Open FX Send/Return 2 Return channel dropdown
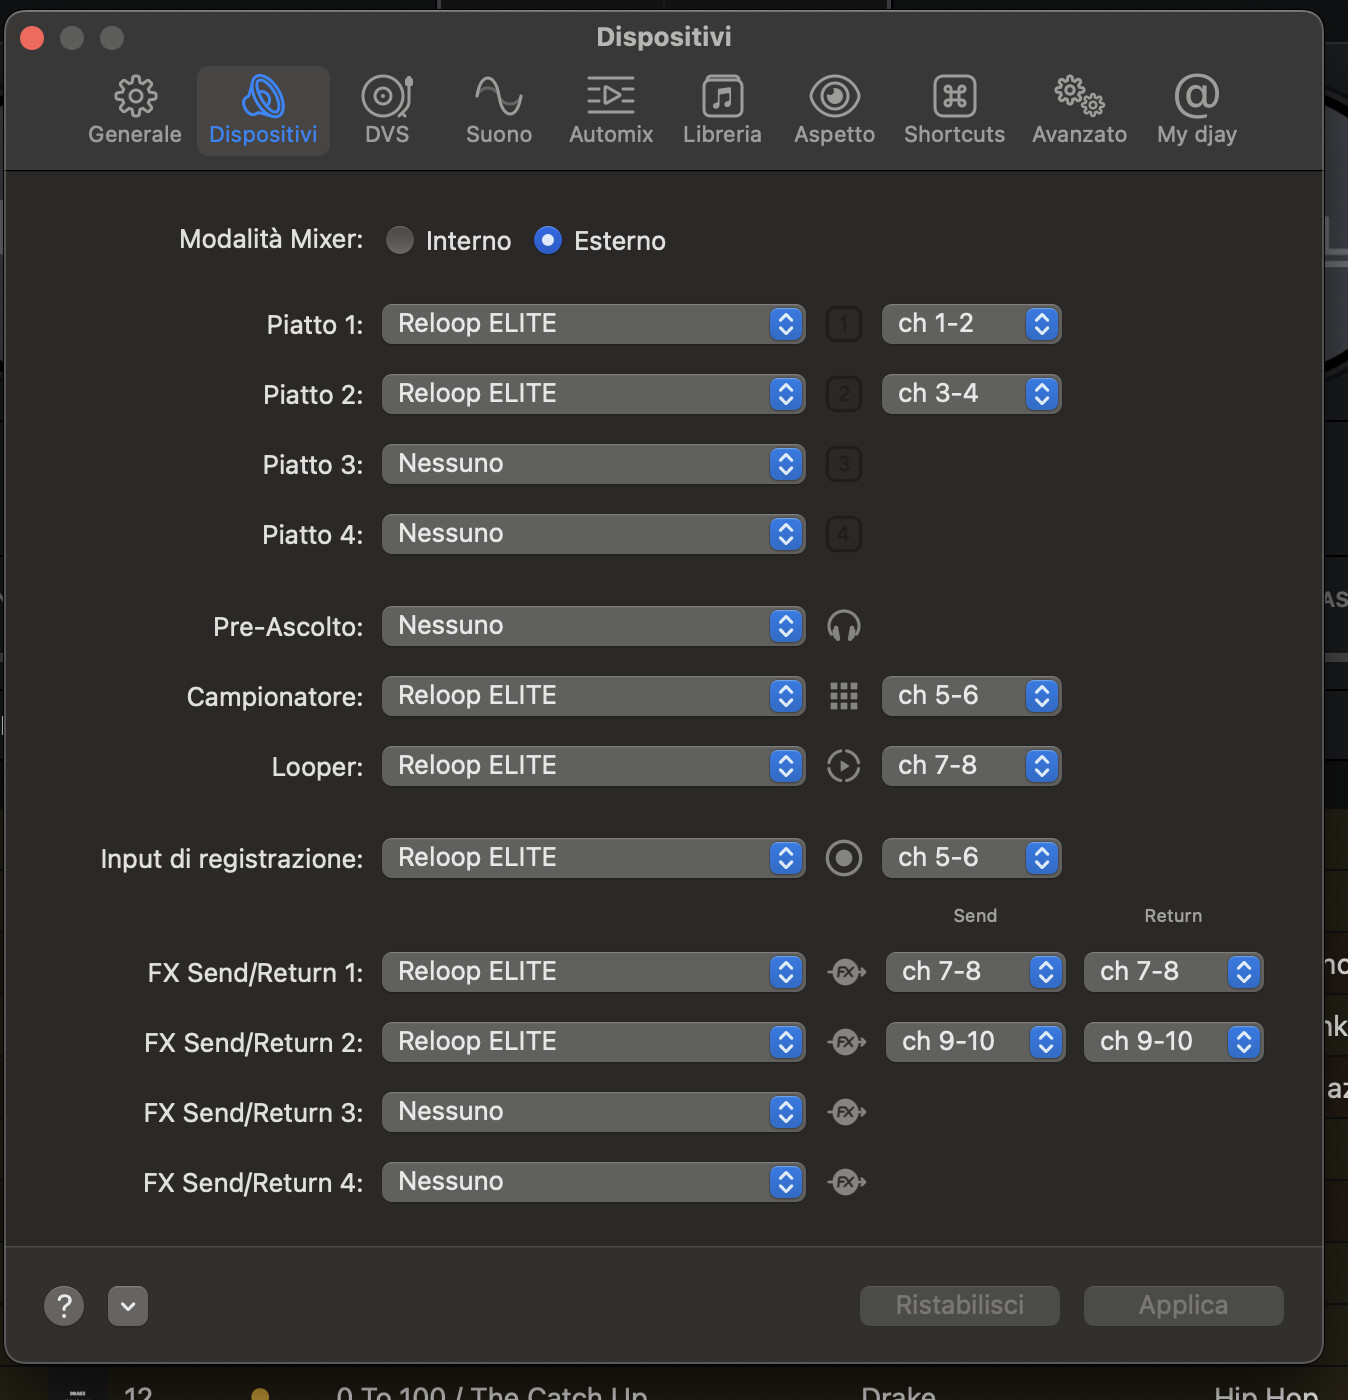The height and width of the screenshot is (1400, 1348). pos(1173,1042)
